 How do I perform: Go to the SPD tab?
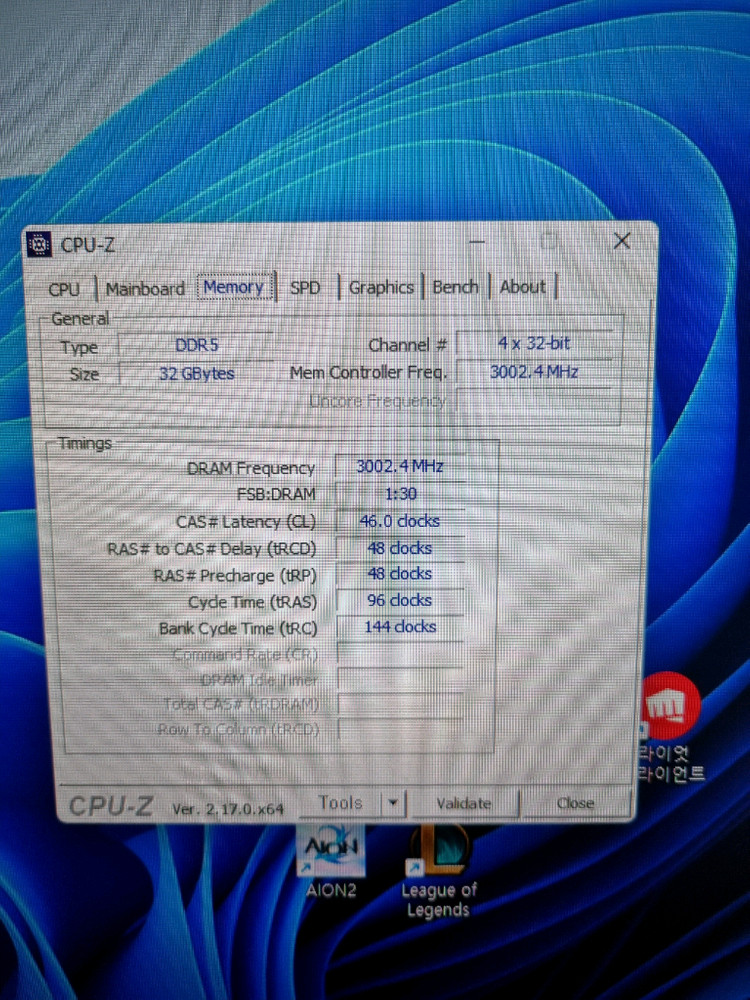tap(305, 288)
